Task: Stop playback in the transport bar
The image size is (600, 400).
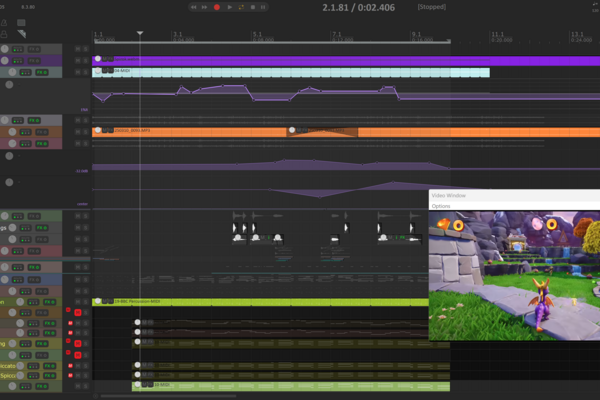Action: click(x=253, y=7)
